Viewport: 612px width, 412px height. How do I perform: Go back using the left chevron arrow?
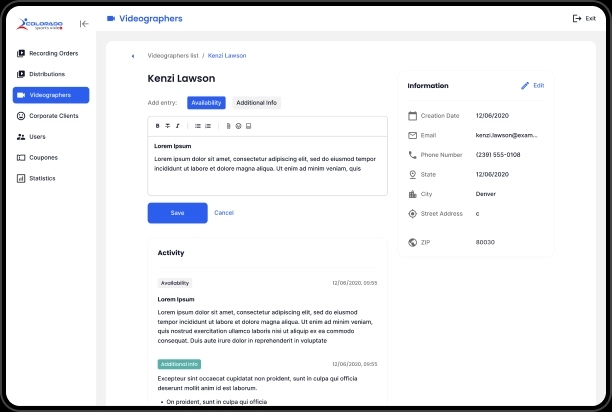point(133,56)
